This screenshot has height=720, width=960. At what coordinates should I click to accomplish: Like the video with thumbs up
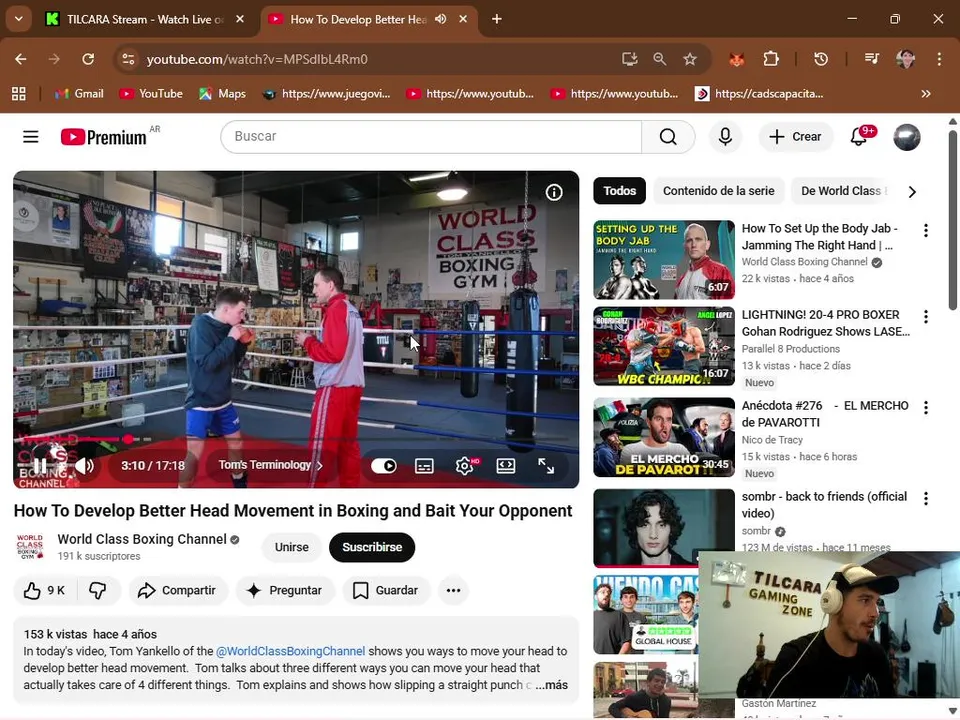43,591
